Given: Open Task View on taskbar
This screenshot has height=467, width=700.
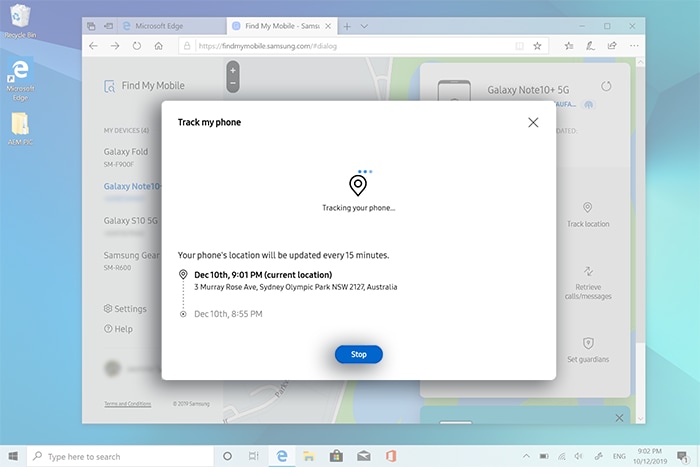Looking at the screenshot, I should (254, 456).
